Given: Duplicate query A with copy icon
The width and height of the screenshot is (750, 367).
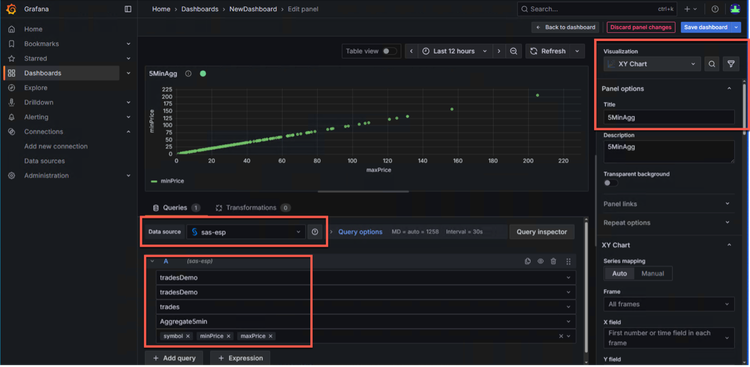Looking at the screenshot, I should (528, 261).
